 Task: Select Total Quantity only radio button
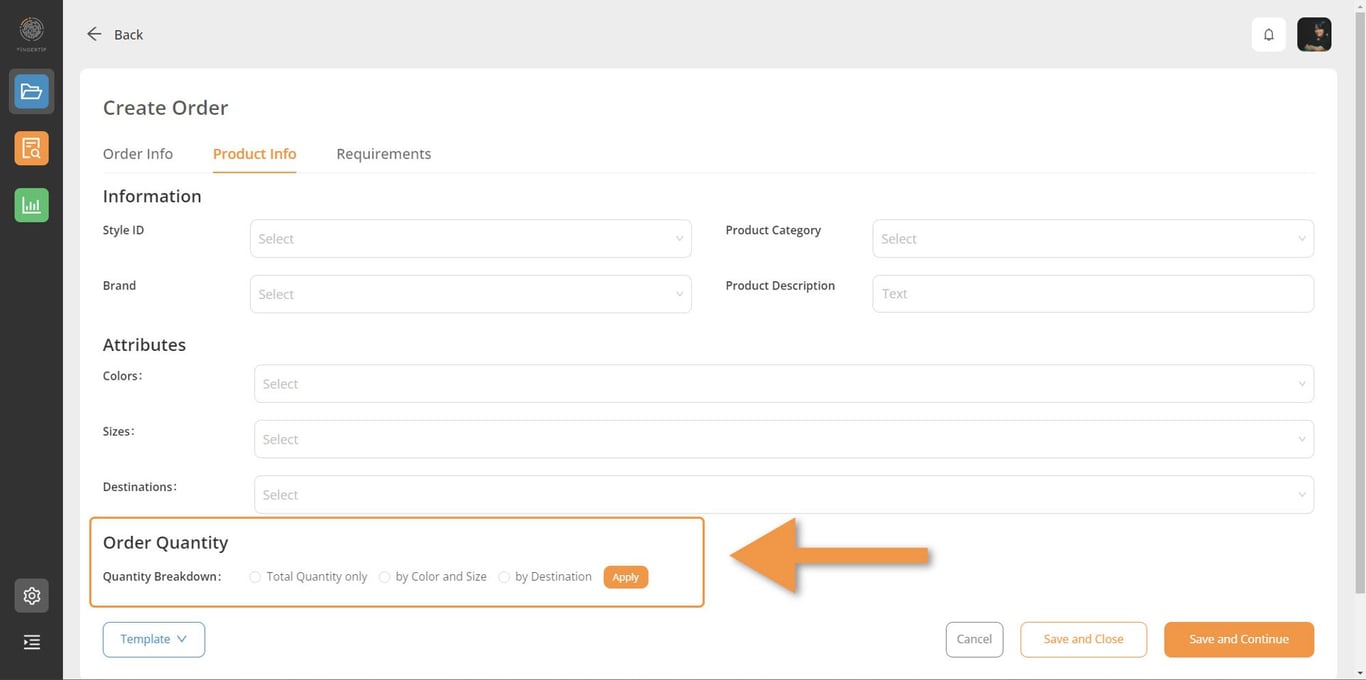pyautogui.click(x=255, y=577)
